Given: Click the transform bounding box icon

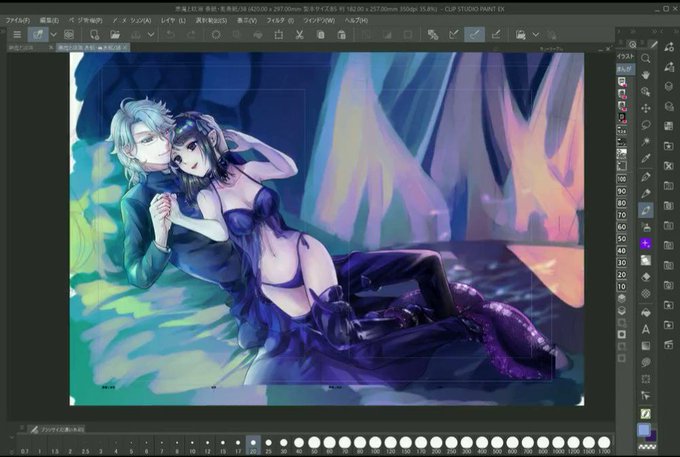Looking at the screenshot, I should pos(278,35).
